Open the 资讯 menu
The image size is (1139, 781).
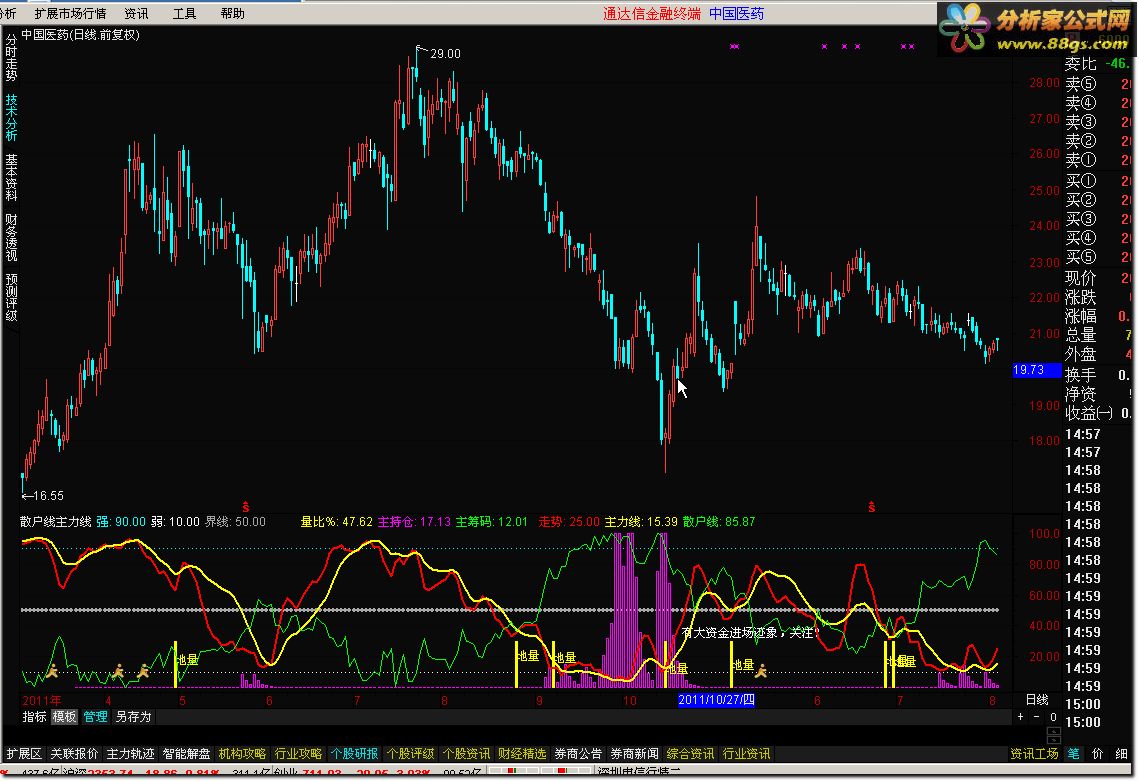[x=136, y=13]
